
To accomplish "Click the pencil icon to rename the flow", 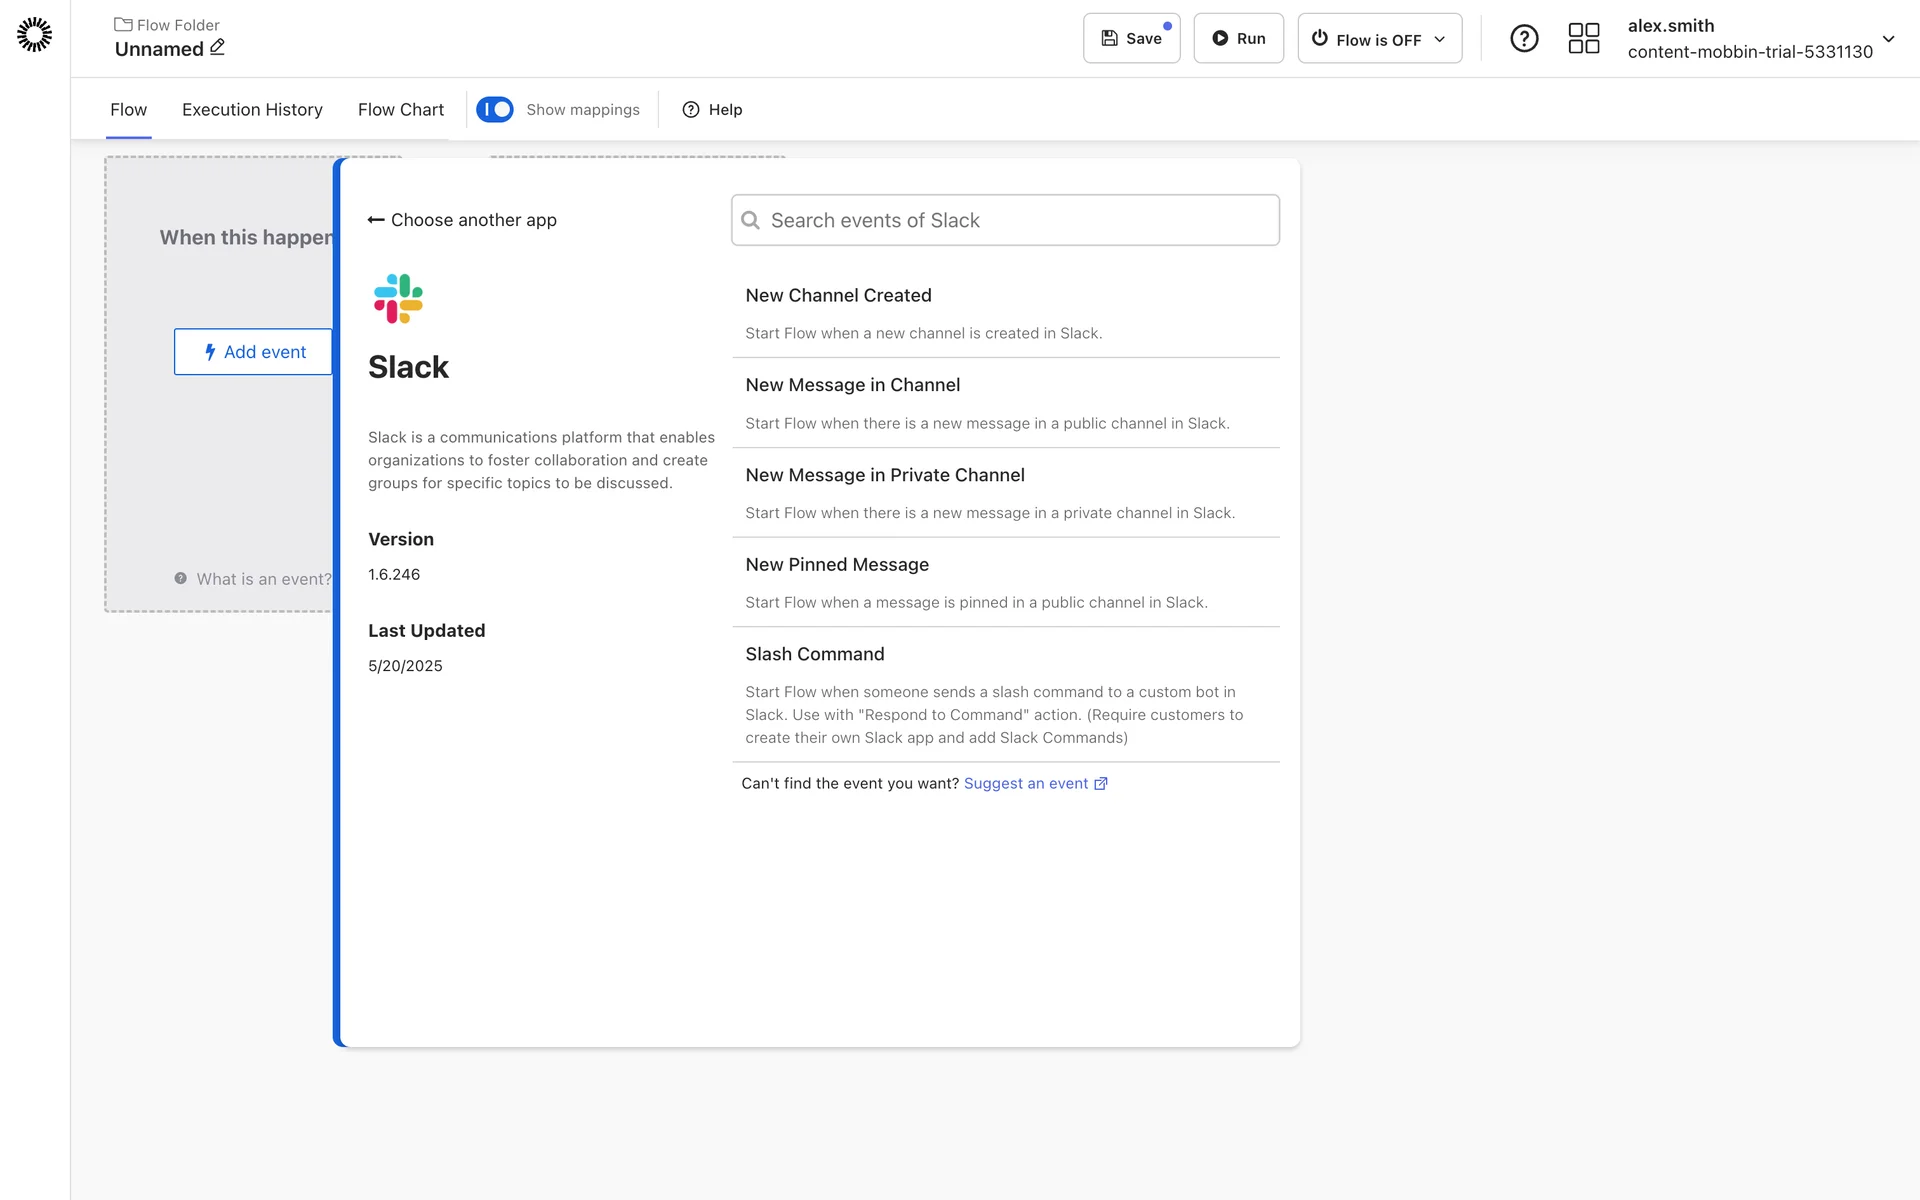I will (217, 47).
